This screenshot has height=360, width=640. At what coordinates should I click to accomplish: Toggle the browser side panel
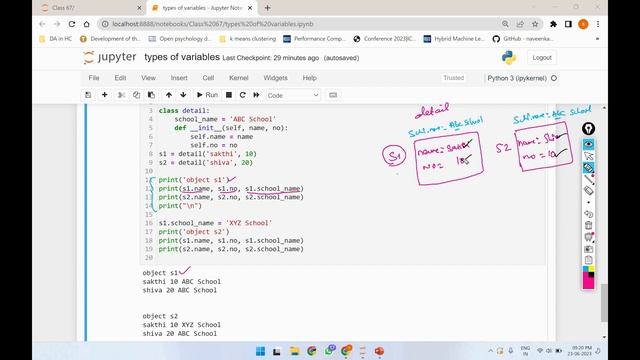pyautogui.click(x=568, y=24)
